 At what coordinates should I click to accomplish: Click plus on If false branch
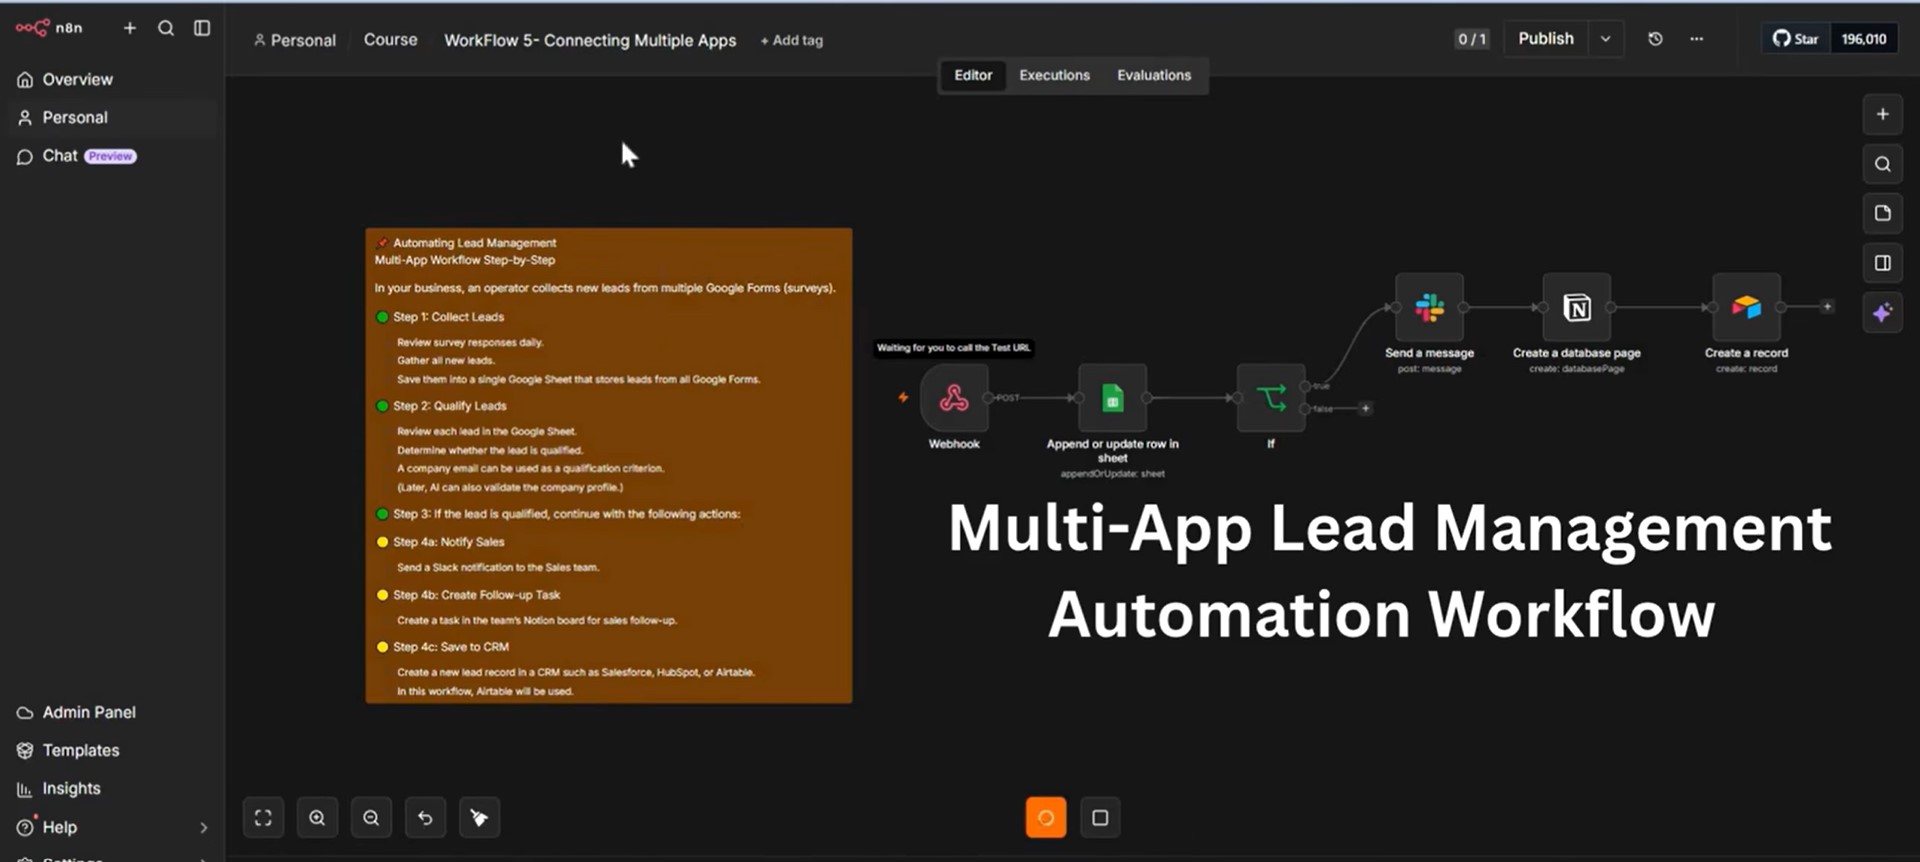[1365, 408]
